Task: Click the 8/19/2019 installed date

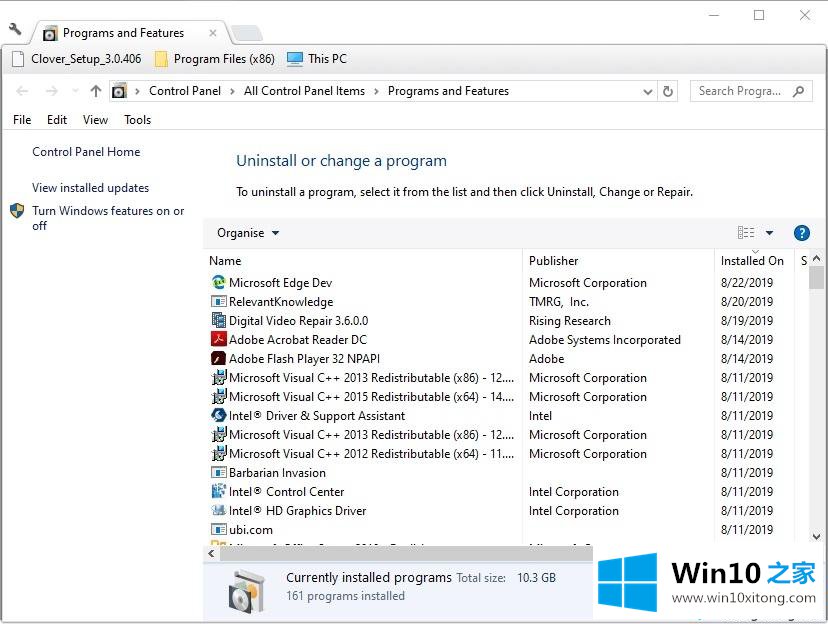Action: click(x=747, y=320)
